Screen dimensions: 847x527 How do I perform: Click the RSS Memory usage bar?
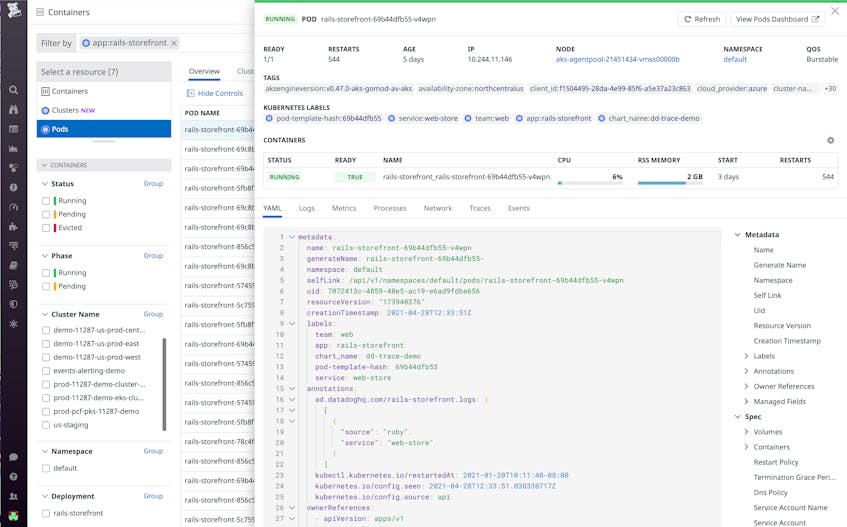pos(670,183)
